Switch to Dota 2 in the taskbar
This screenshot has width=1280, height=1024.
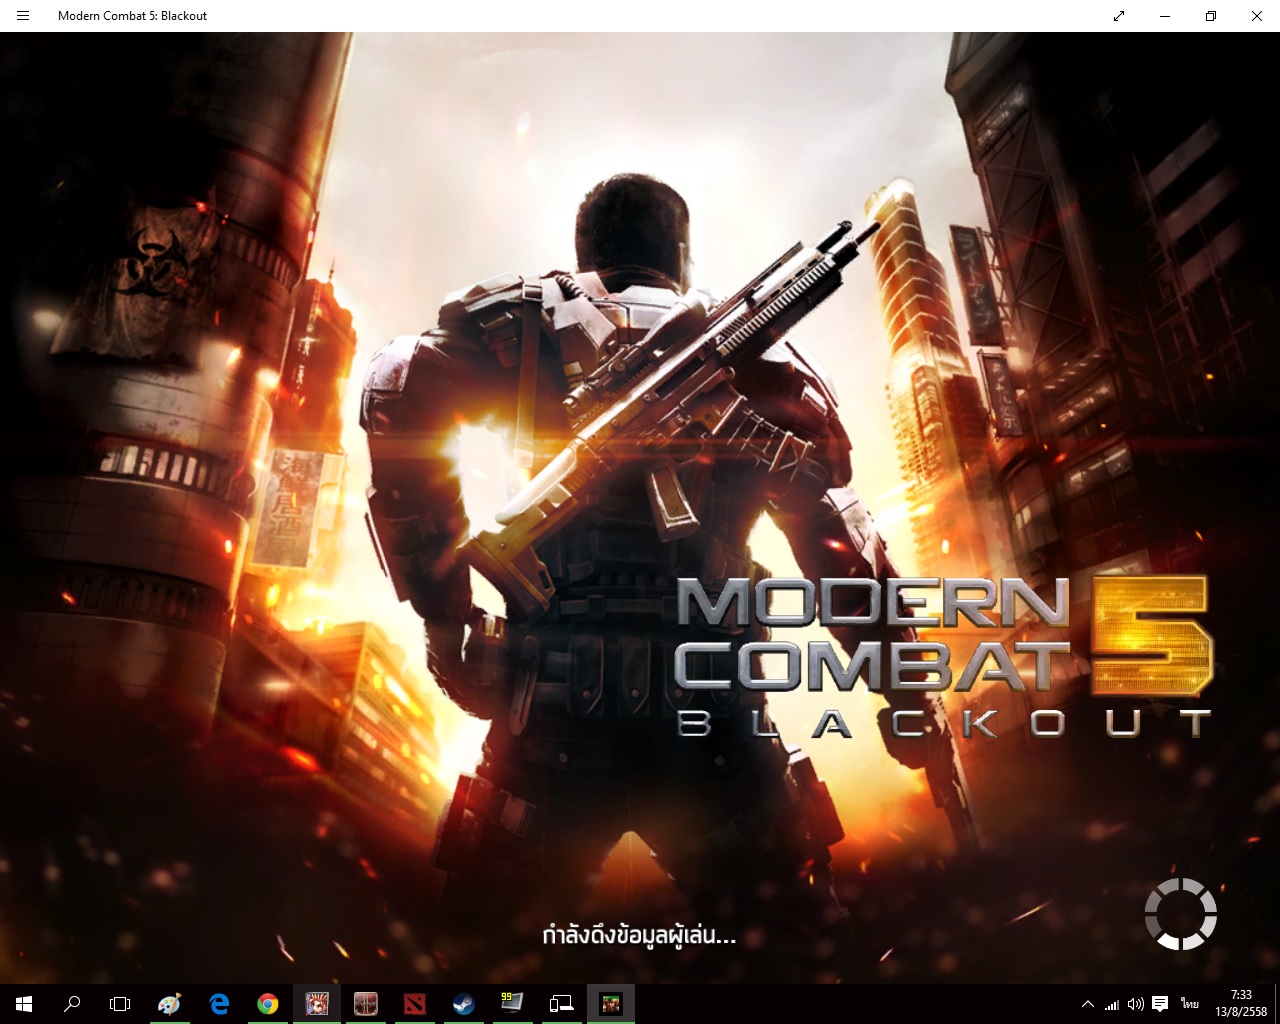point(415,1004)
